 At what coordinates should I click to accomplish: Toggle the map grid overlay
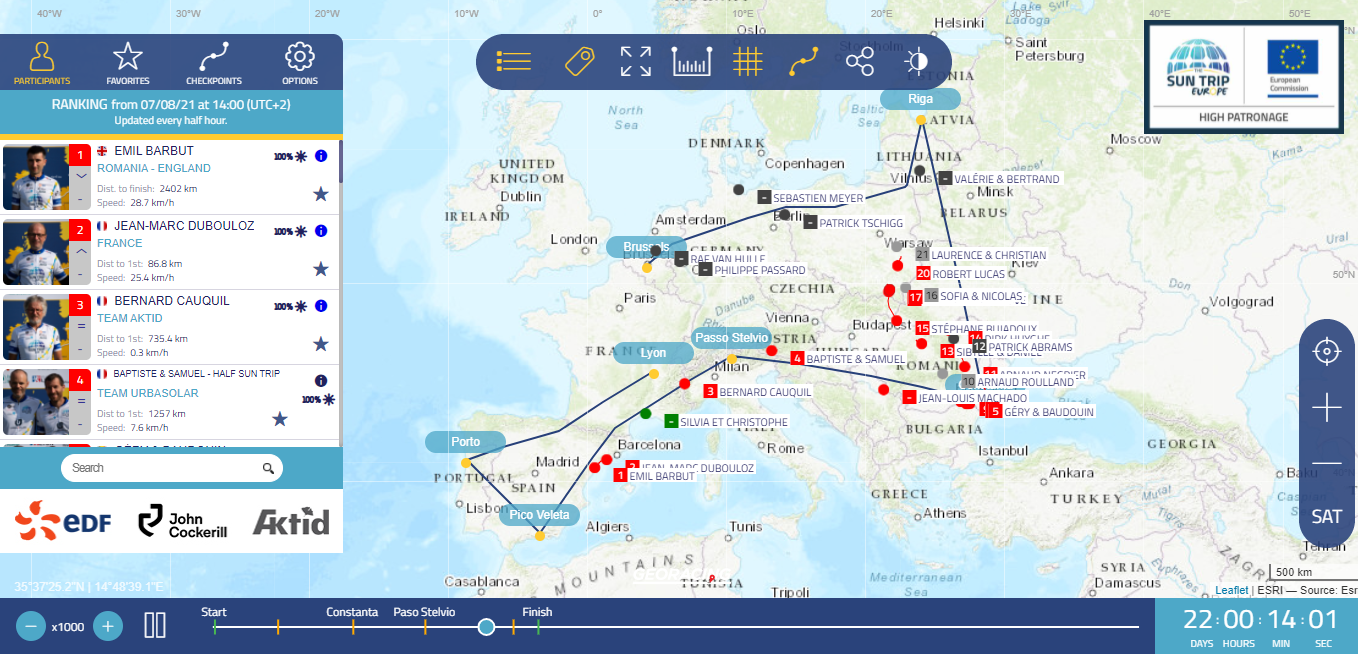(747, 62)
